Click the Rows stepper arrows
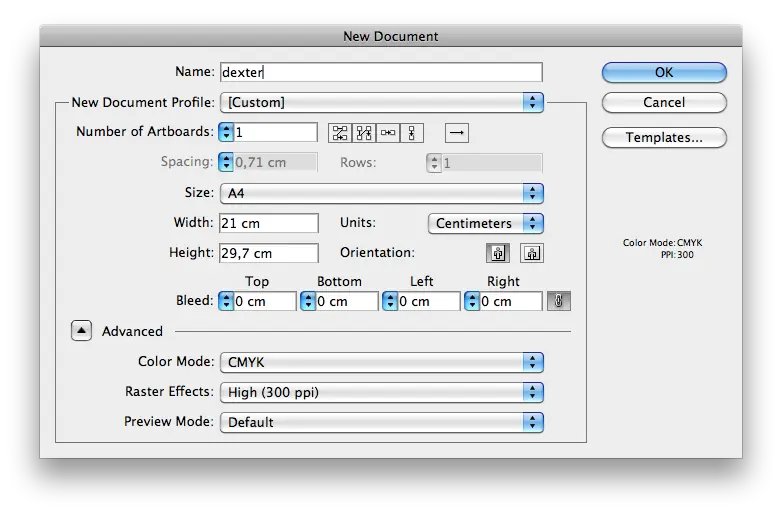The width and height of the screenshot is (782, 513). coord(434,163)
